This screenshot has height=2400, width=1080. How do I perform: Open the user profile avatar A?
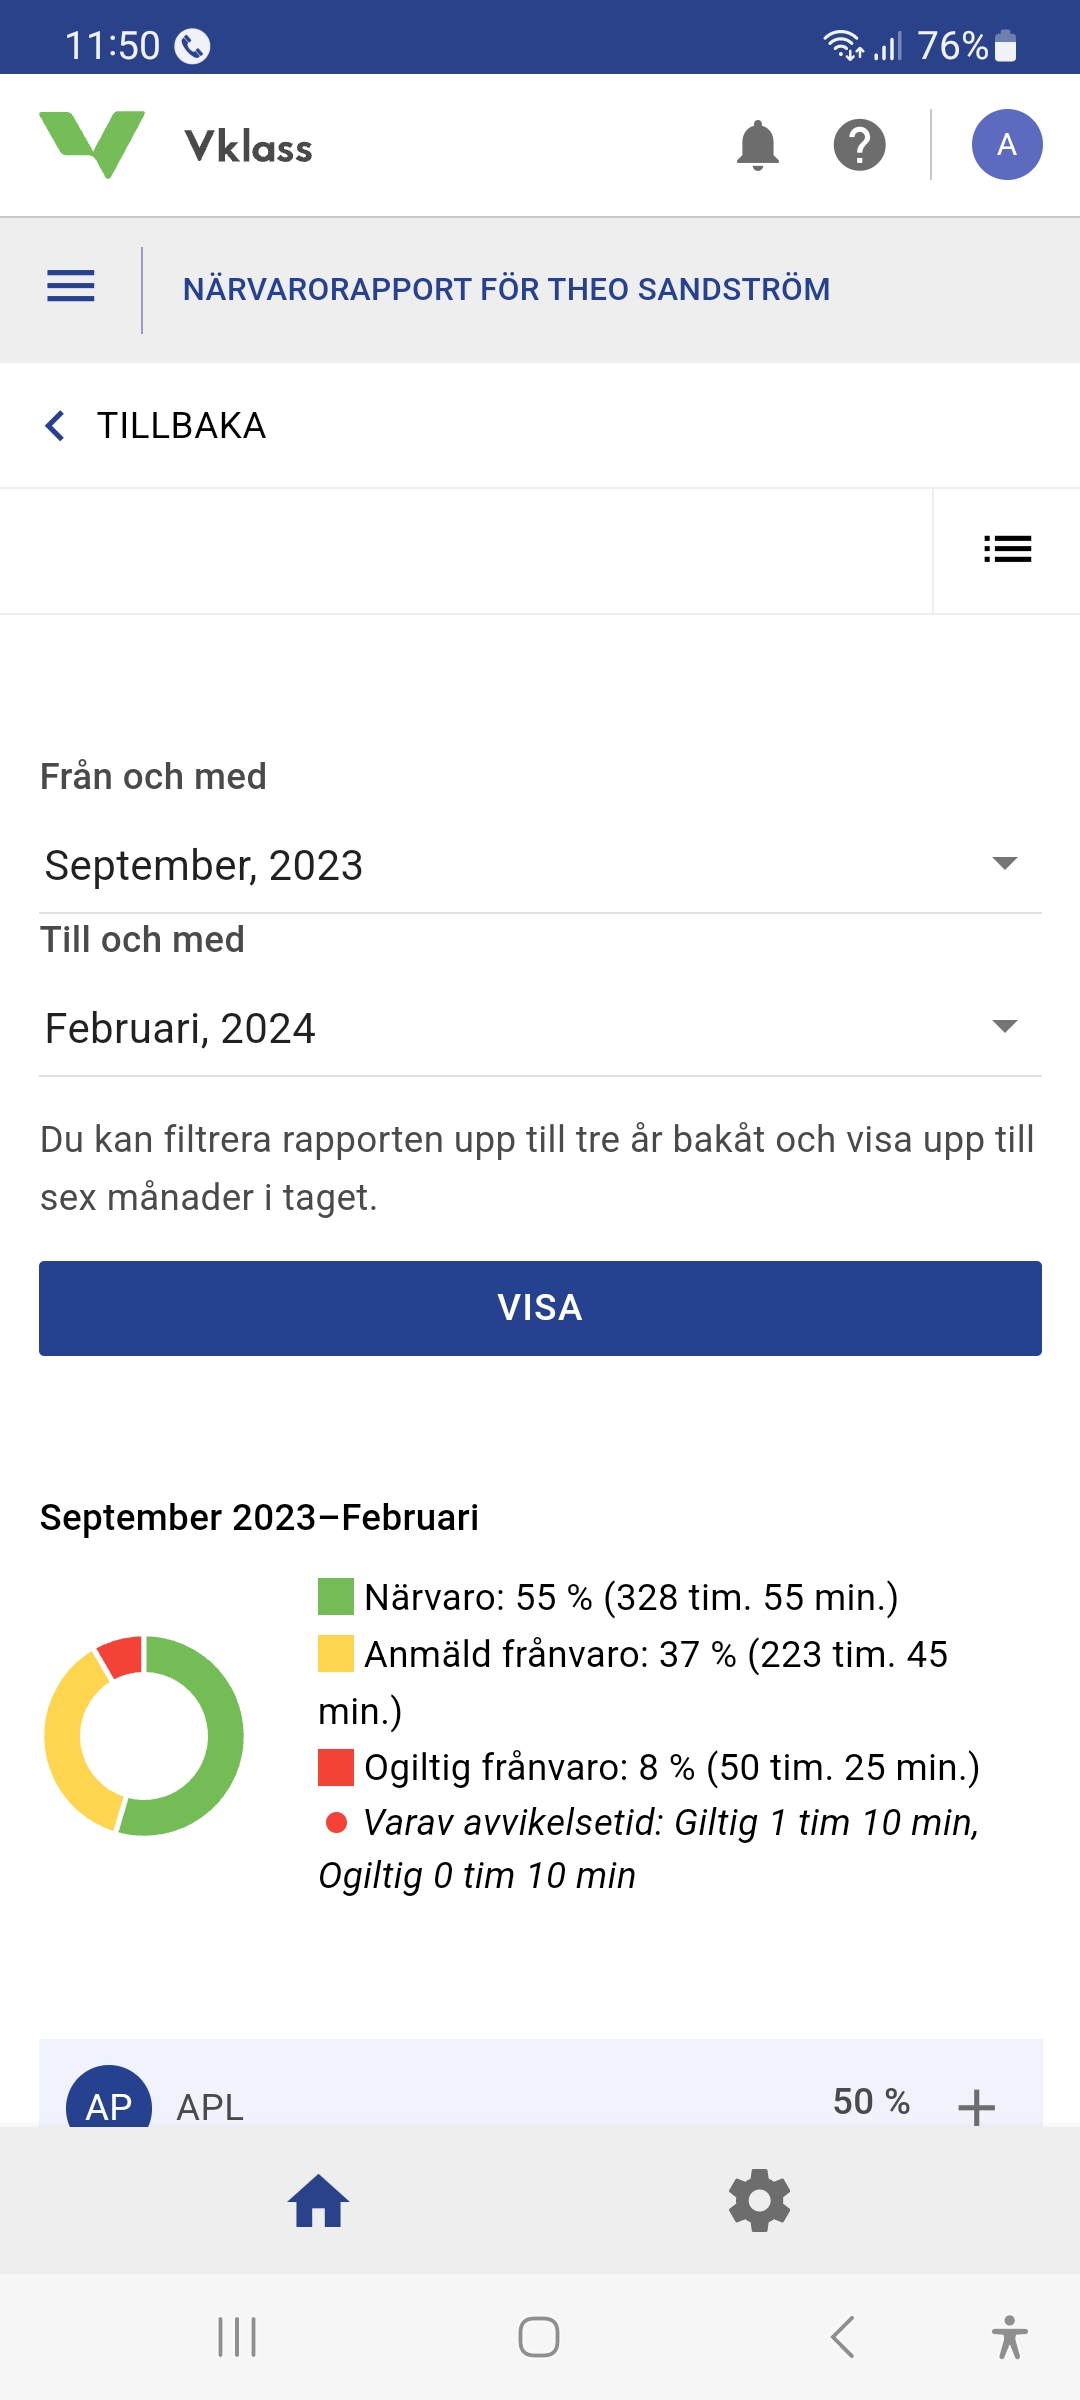1006,145
